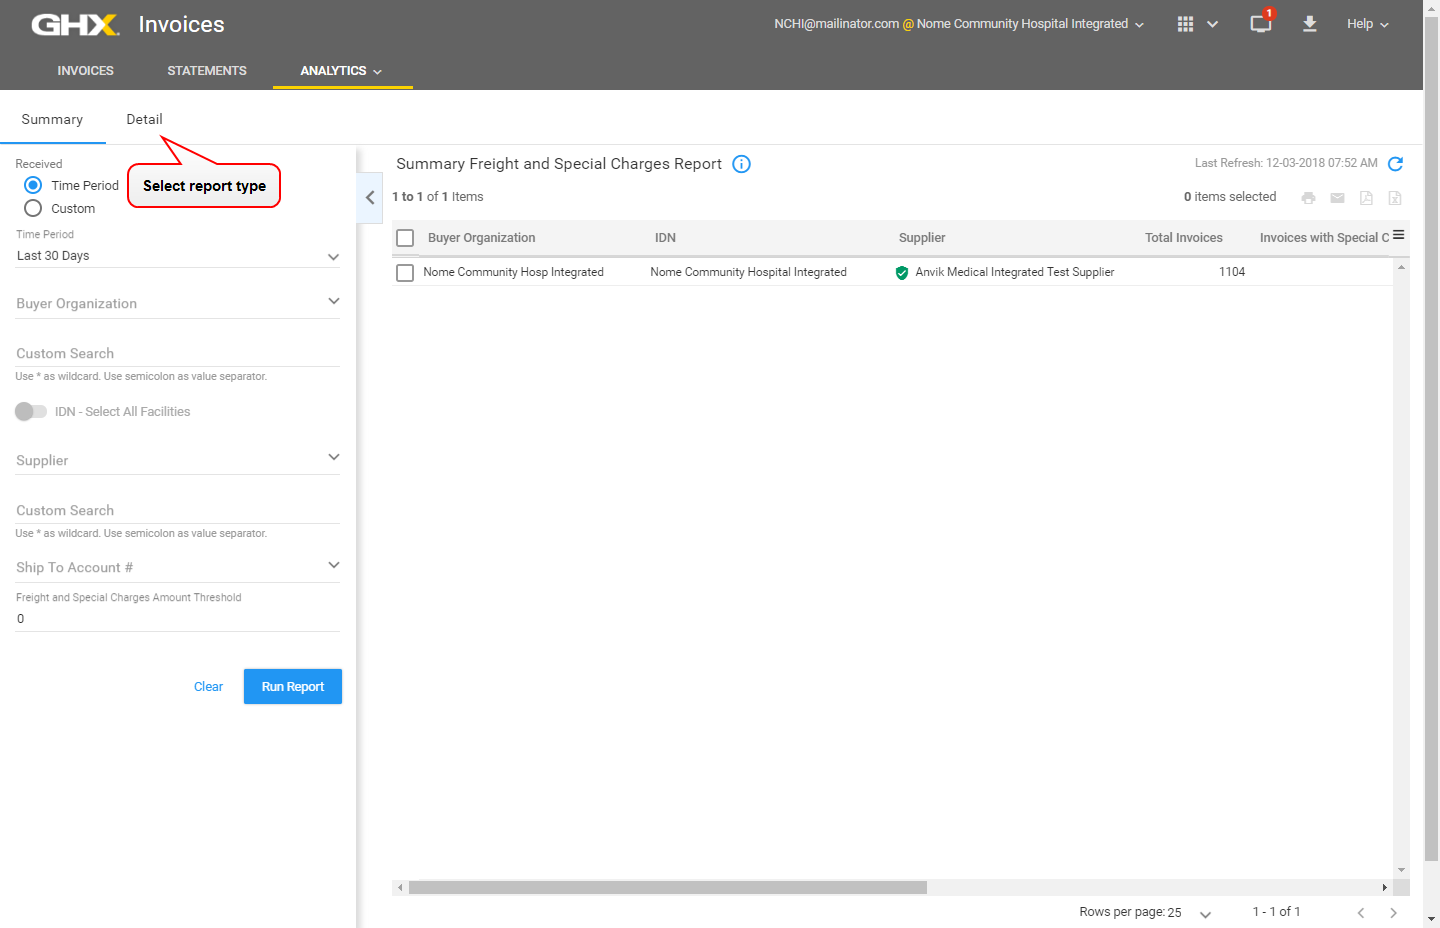1440x928 pixels.
Task: Export report to Excel icon
Action: coord(1395,198)
